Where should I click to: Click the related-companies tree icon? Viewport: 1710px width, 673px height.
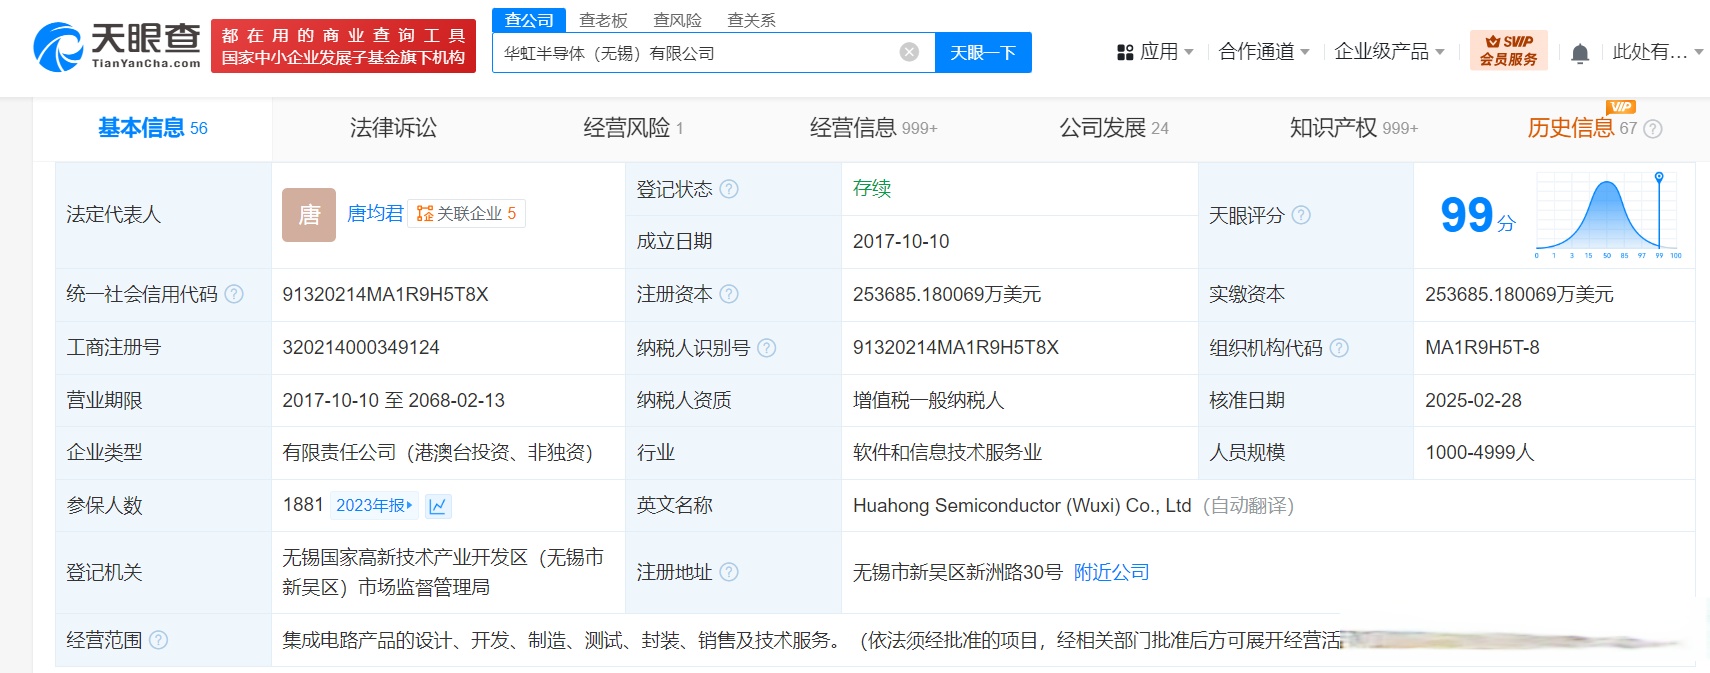pyautogui.click(x=425, y=214)
